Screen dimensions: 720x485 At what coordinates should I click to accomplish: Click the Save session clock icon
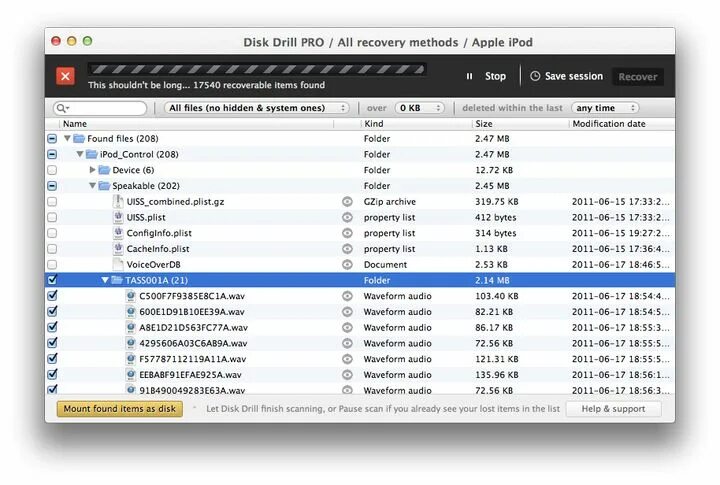point(535,76)
